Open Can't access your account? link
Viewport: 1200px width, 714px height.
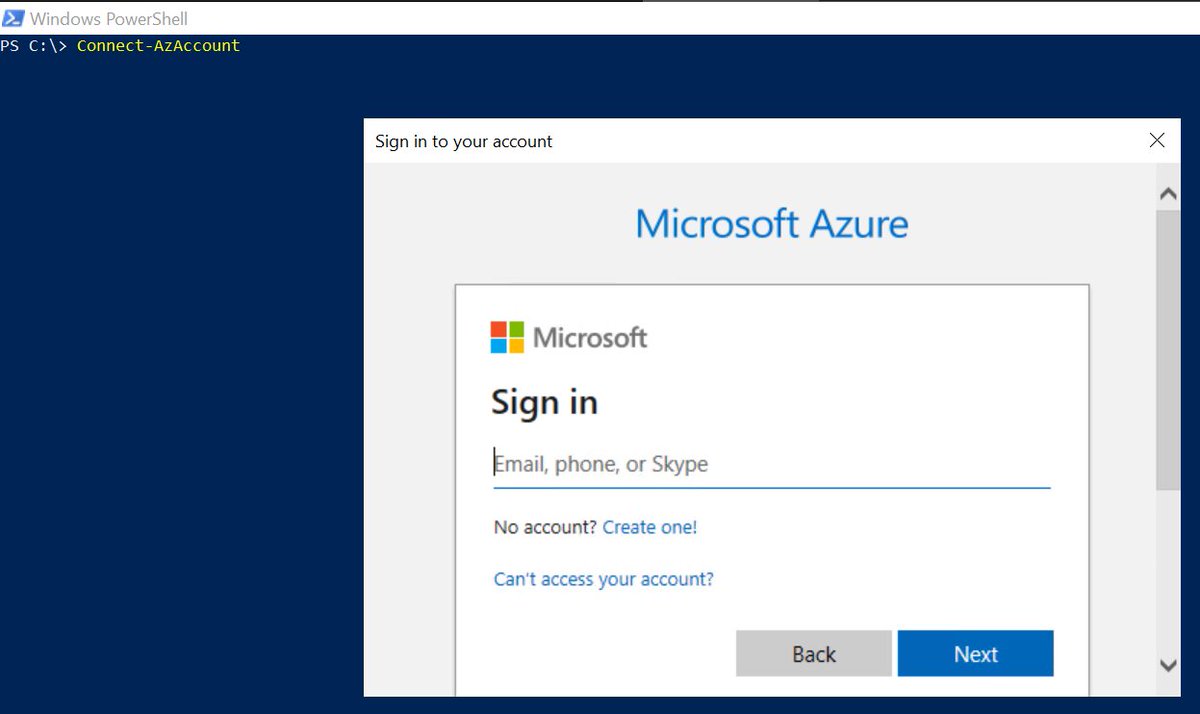pyautogui.click(x=604, y=579)
